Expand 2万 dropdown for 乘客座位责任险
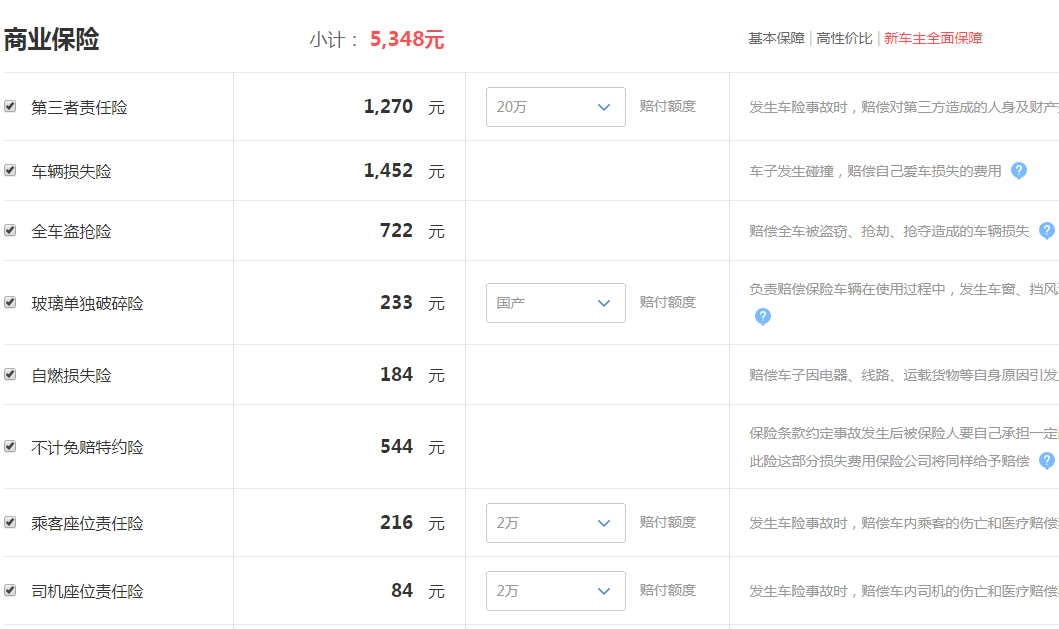Viewport: 1059px width, 629px height. [x=555, y=523]
